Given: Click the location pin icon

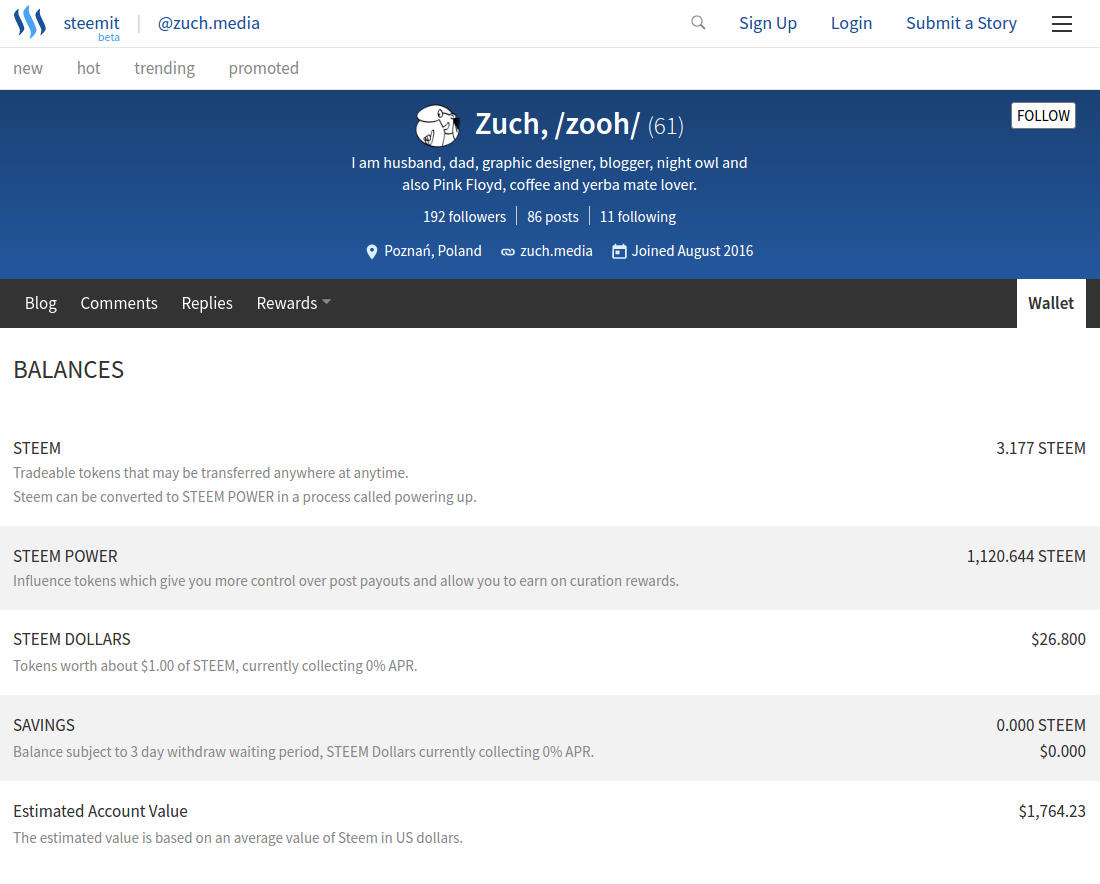Looking at the screenshot, I should (x=372, y=251).
